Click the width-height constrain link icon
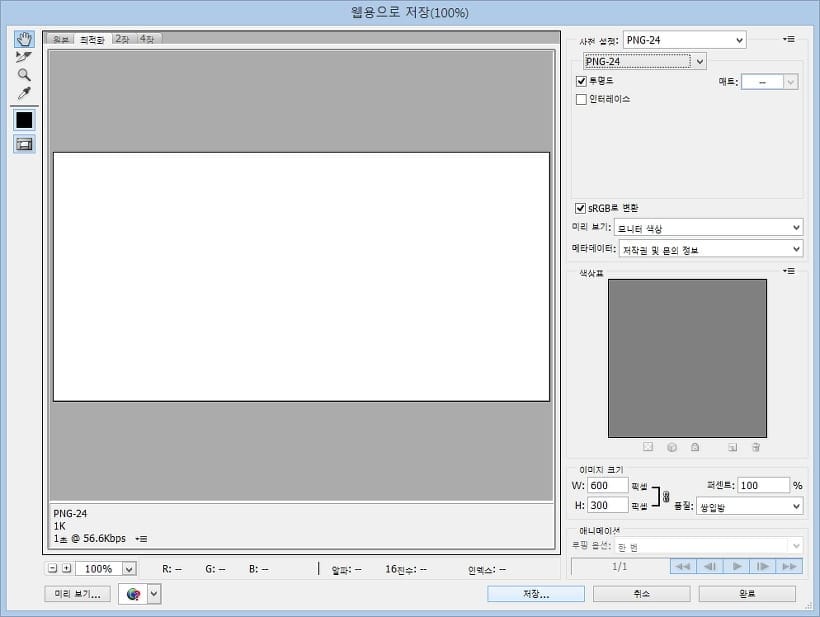Screen dimensions: 820x617 pyautogui.click(x=666, y=496)
